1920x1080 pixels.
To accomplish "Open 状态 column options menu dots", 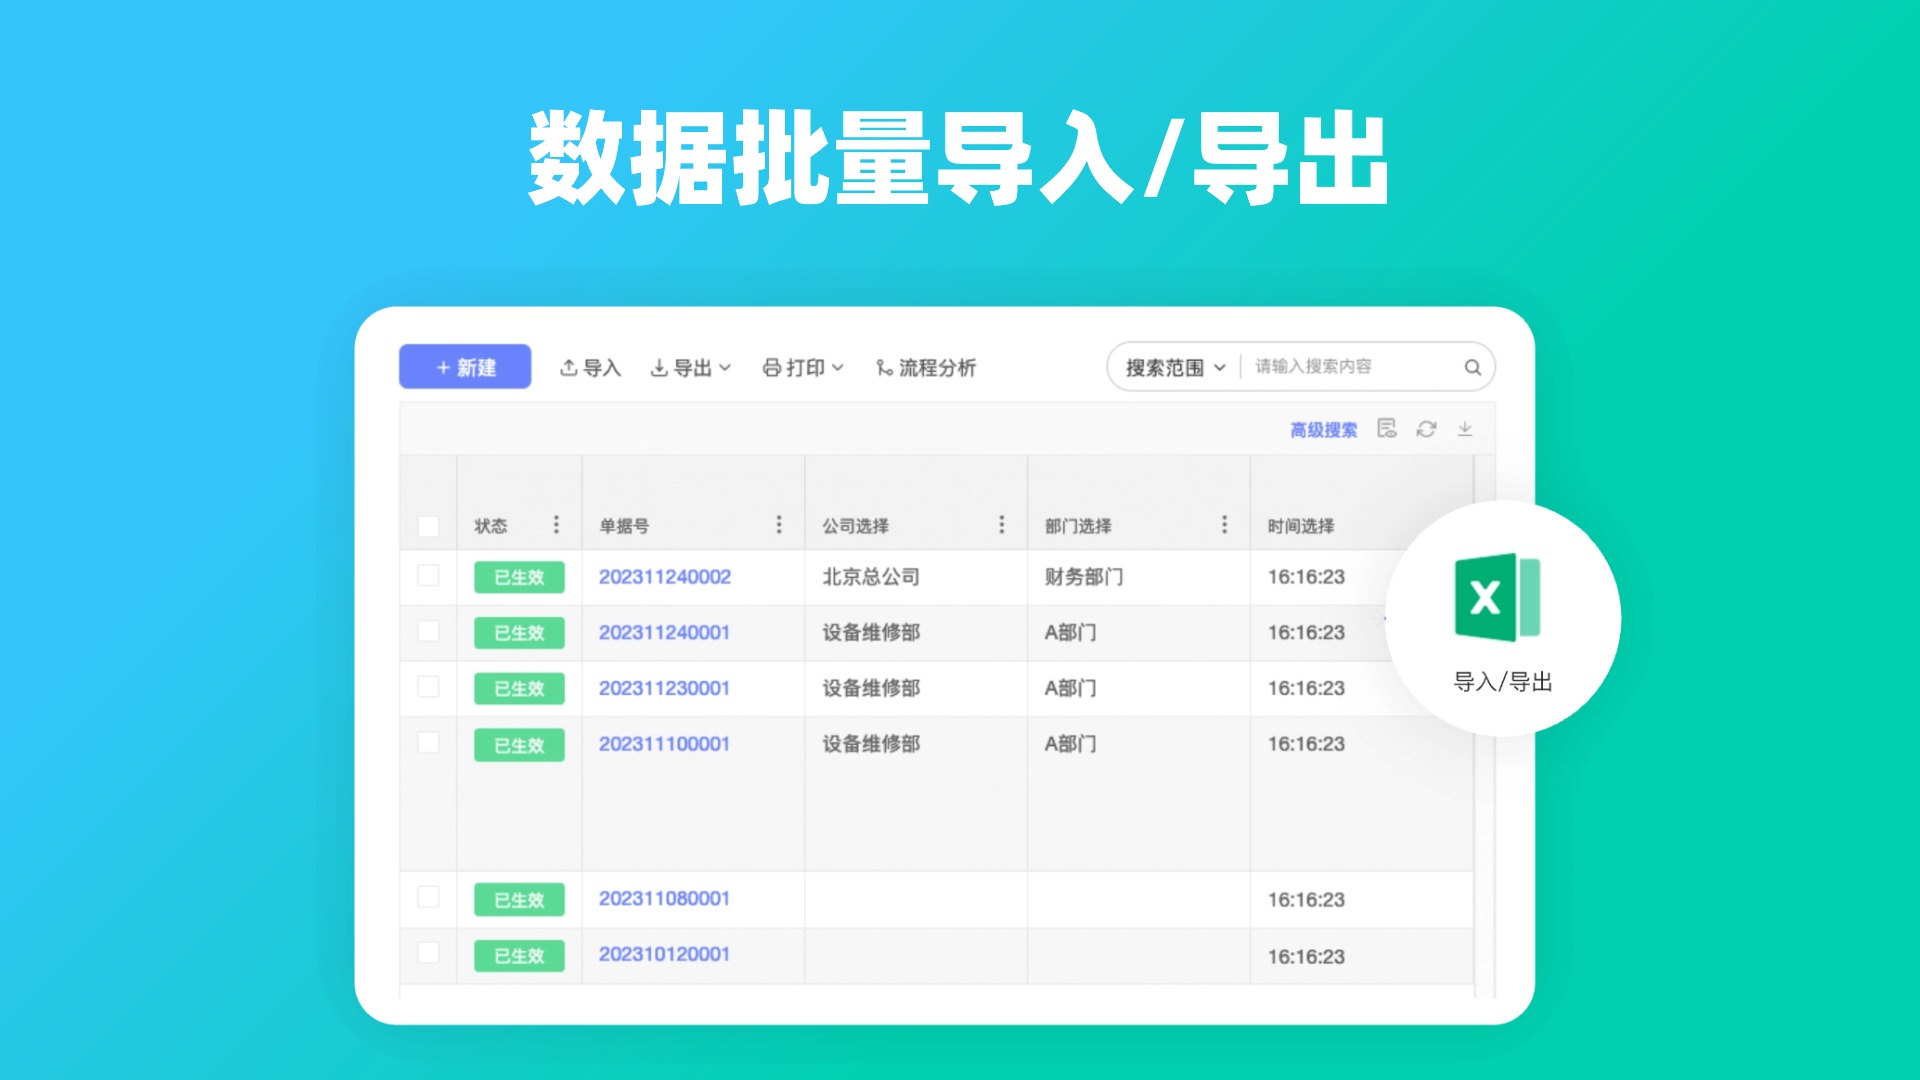I will coord(556,525).
